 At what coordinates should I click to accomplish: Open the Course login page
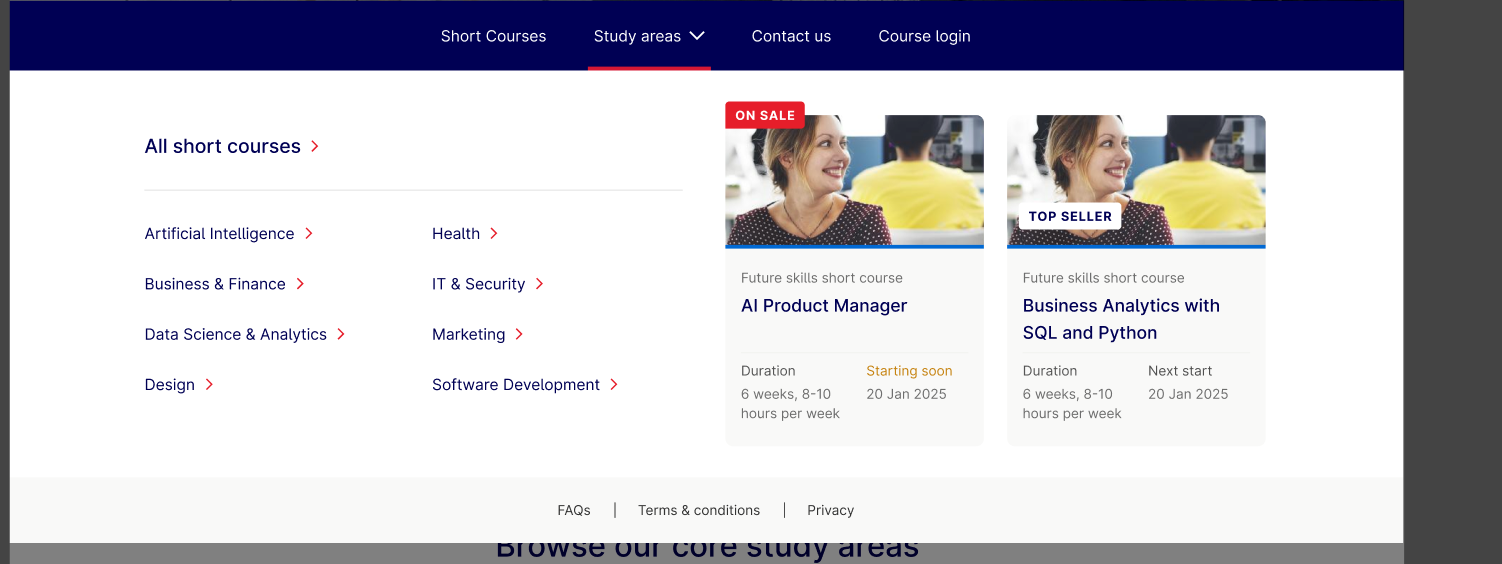(924, 36)
